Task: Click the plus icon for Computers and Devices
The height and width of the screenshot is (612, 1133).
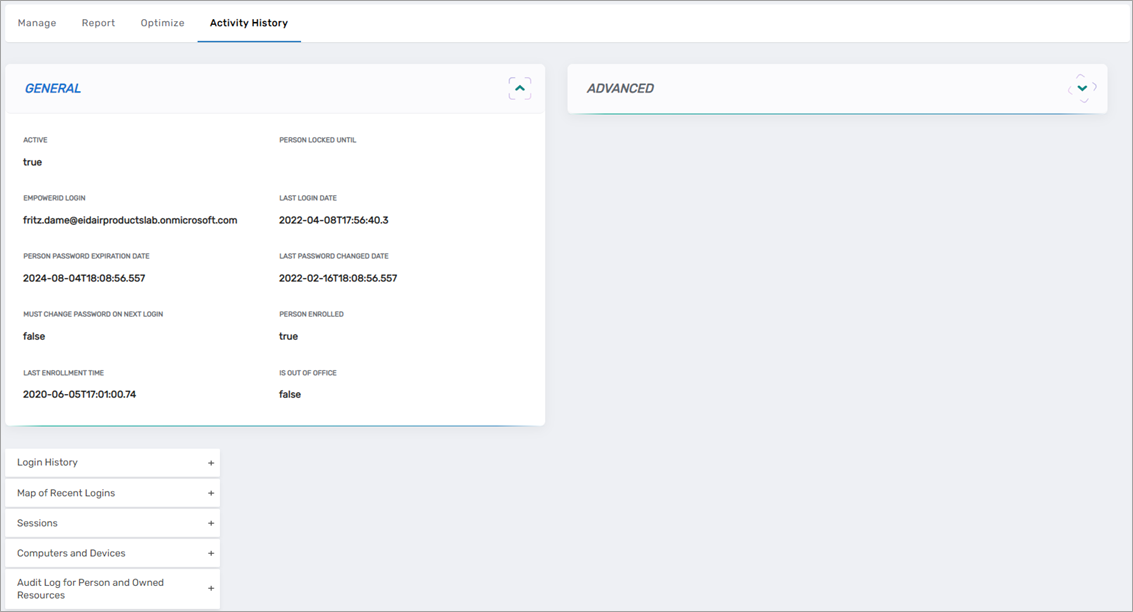Action: coord(210,552)
